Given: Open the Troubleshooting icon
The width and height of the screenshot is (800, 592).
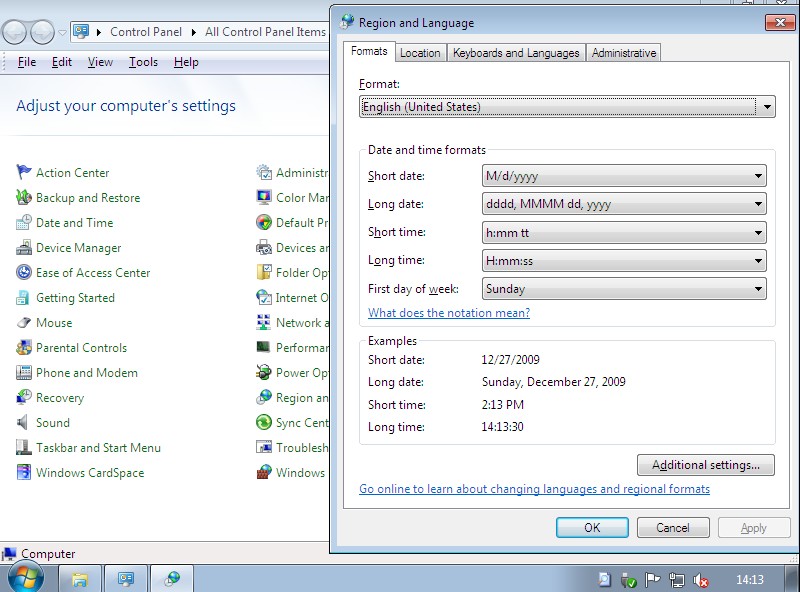Looking at the screenshot, I should pyautogui.click(x=264, y=448).
